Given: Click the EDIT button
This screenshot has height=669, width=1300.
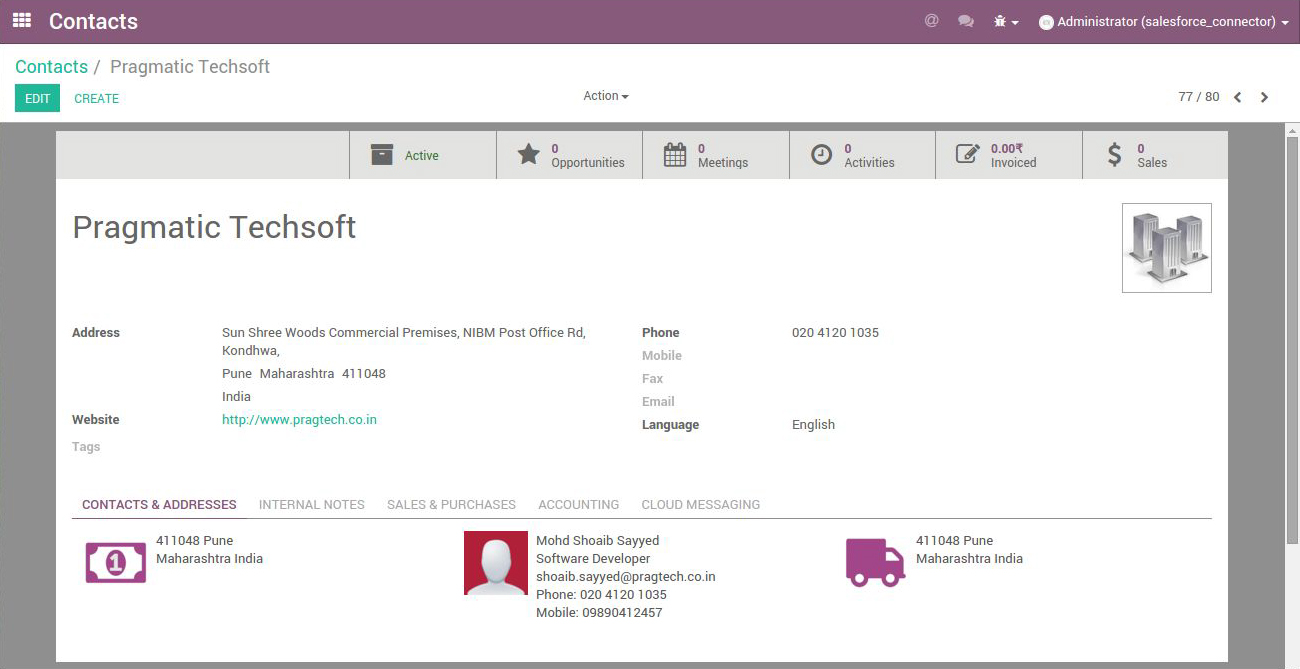Looking at the screenshot, I should coord(37,98).
